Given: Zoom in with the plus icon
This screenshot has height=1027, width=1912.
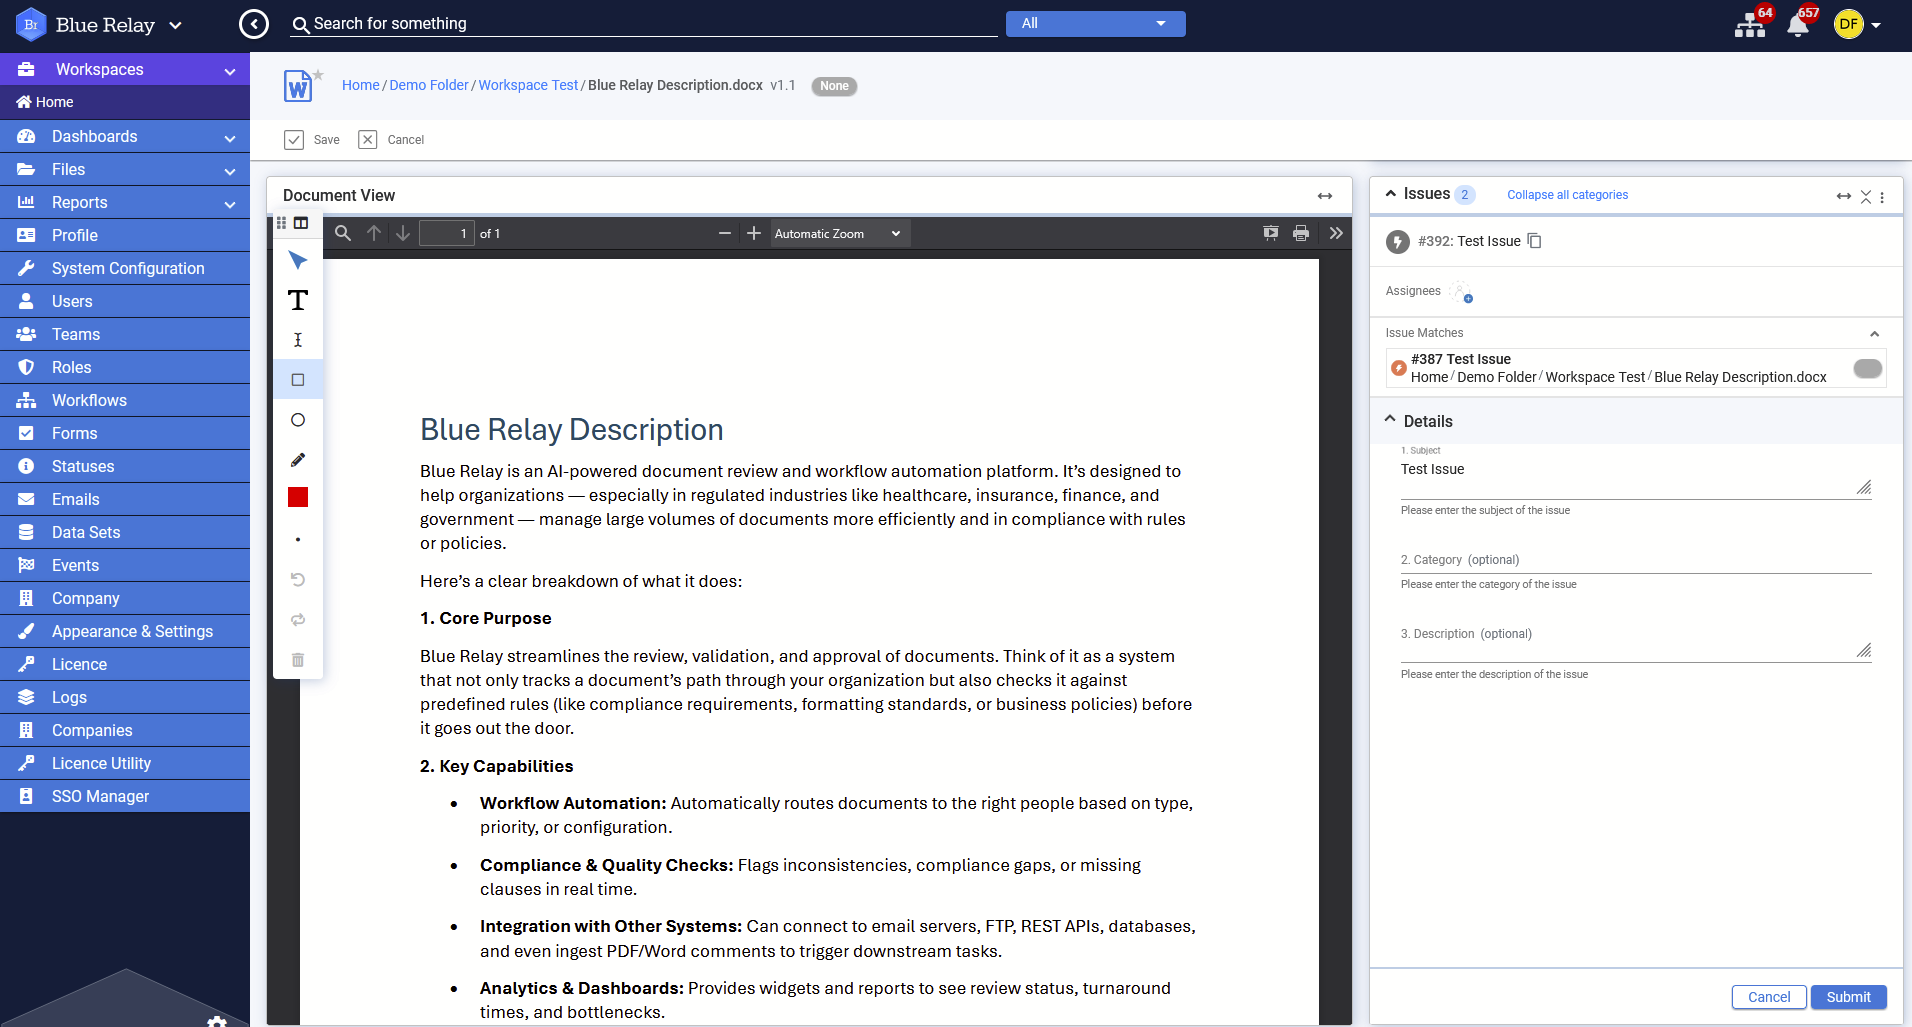Looking at the screenshot, I should coord(754,233).
